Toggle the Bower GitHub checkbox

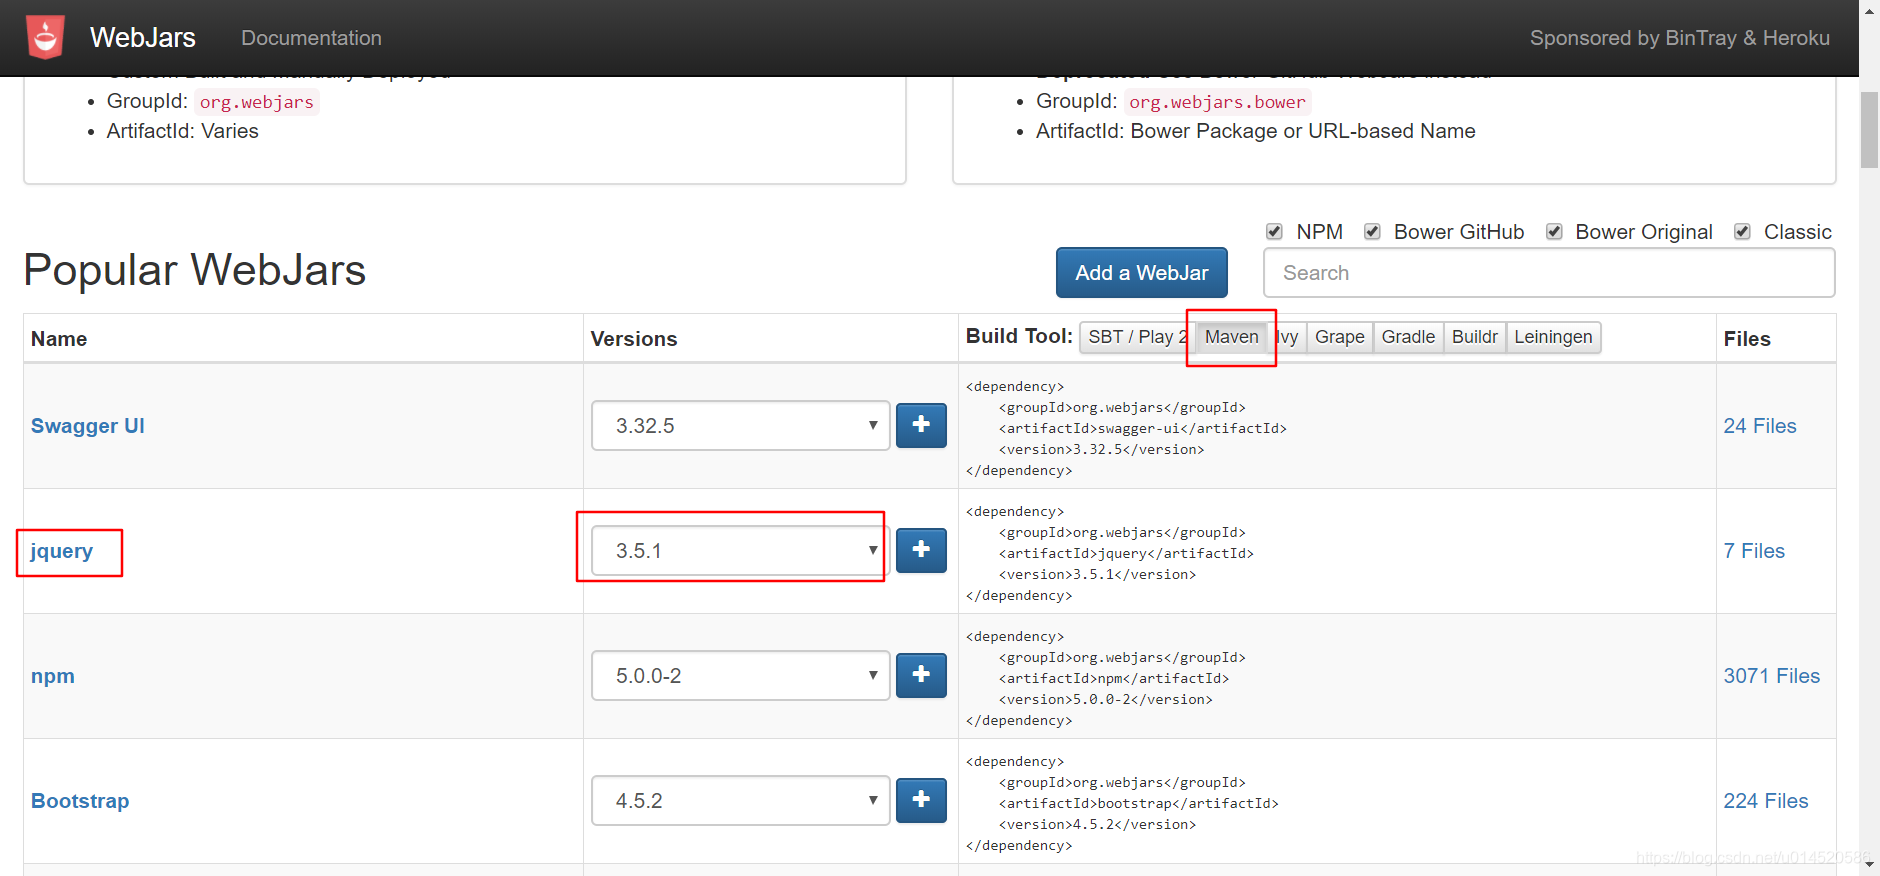coord(1372,232)
